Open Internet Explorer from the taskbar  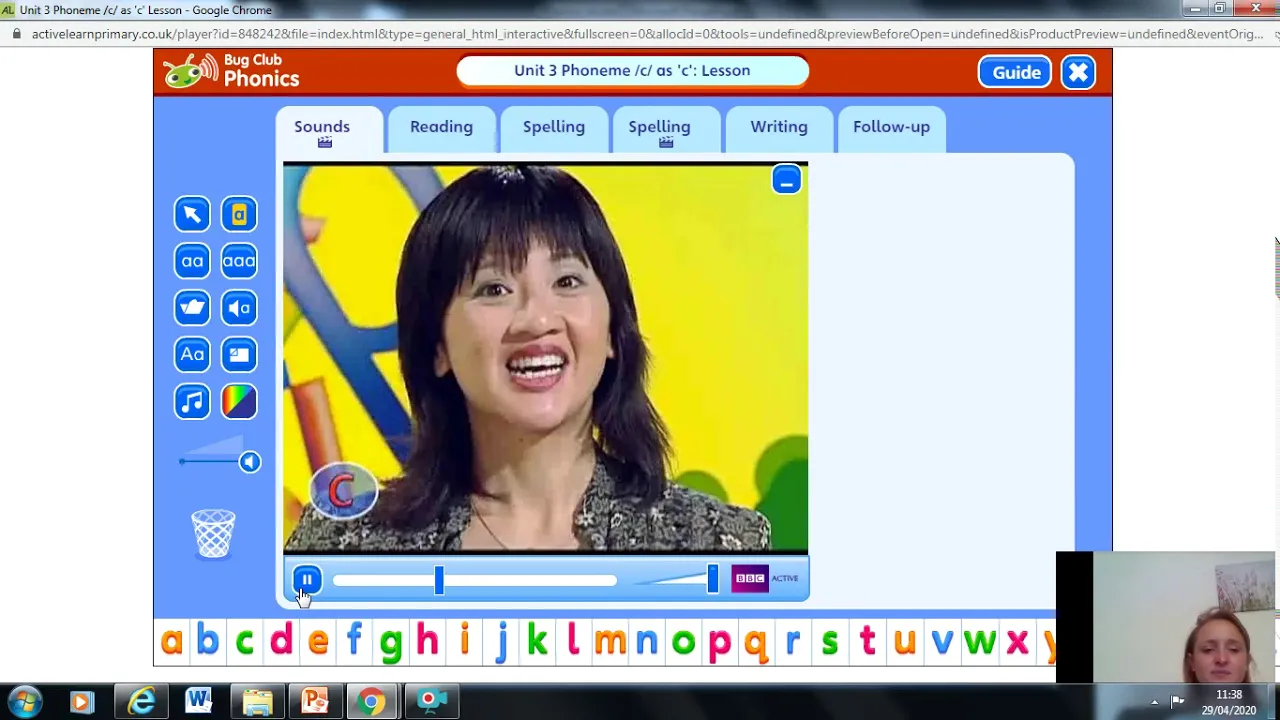click(x=140, y=702)
